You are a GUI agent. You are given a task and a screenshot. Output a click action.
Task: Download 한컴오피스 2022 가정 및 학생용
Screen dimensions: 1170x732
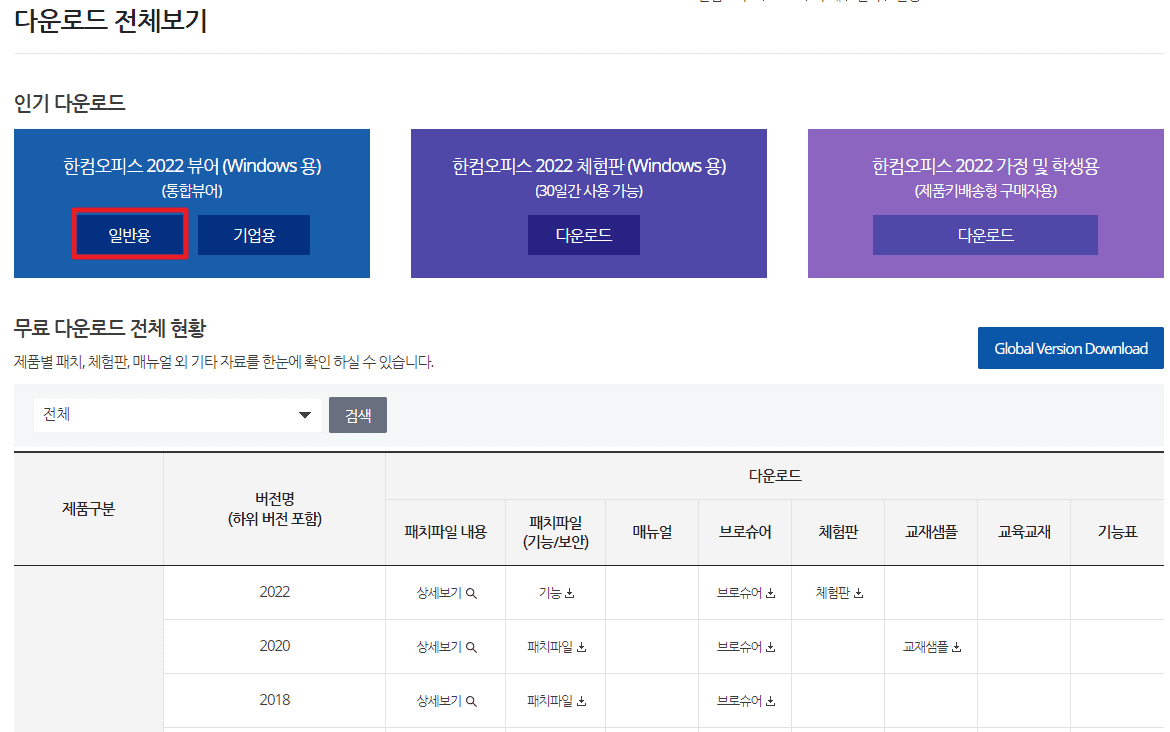point(985,235)
